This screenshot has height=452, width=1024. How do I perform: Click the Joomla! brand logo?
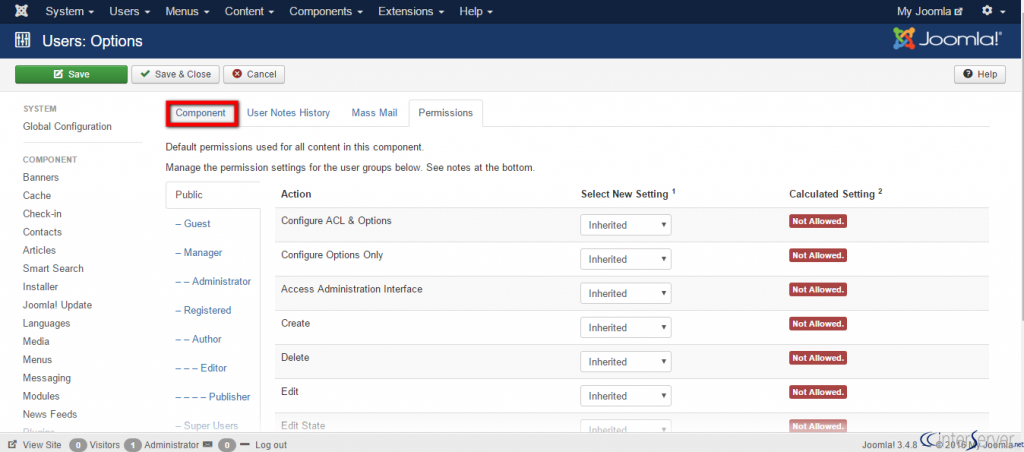point(948,40)
